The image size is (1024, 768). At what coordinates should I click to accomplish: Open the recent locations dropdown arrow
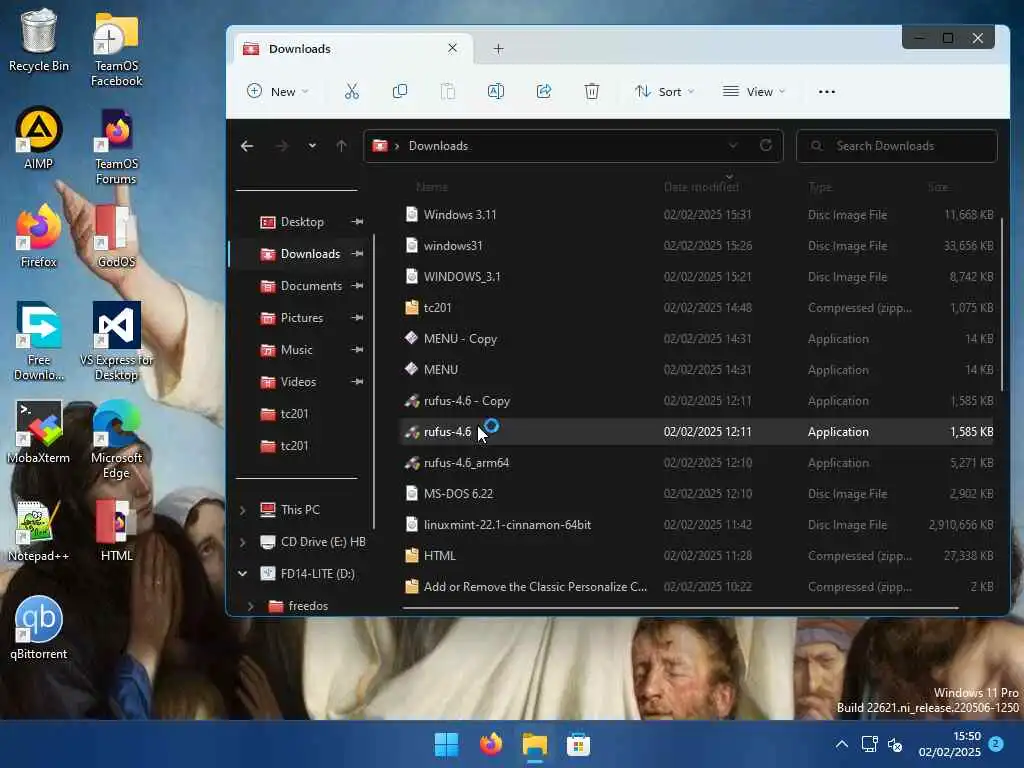(312, 146)
